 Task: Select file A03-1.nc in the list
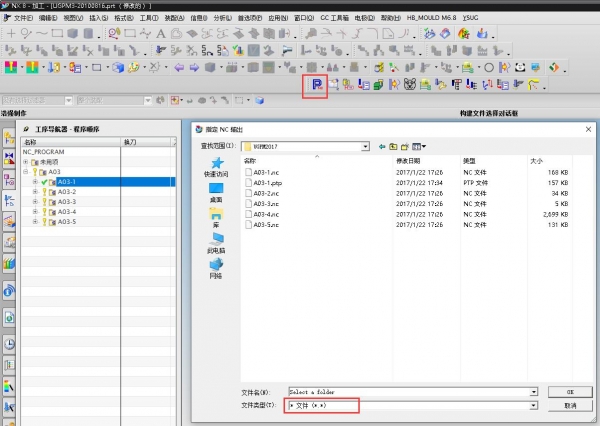266,173
